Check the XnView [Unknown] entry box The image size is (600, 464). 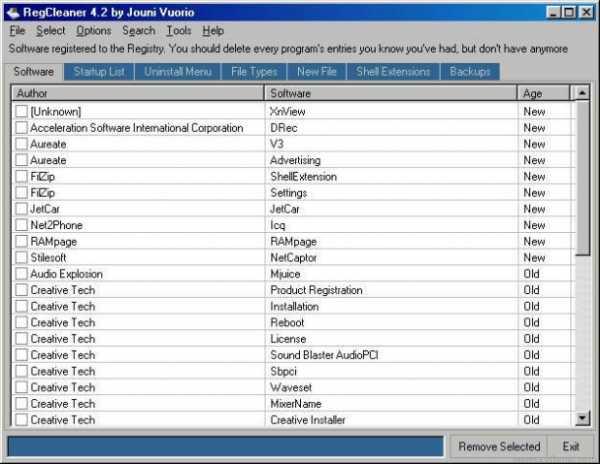22,112
